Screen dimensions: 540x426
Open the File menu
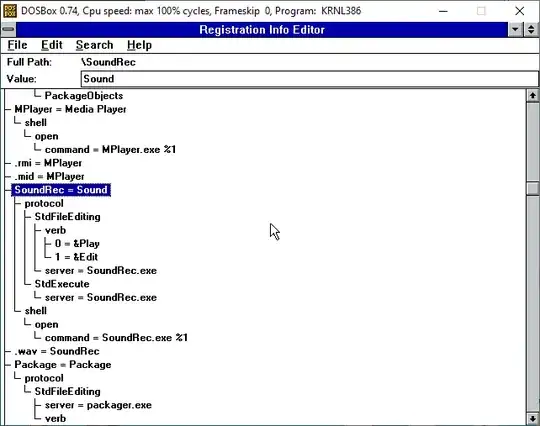point(17,45)
